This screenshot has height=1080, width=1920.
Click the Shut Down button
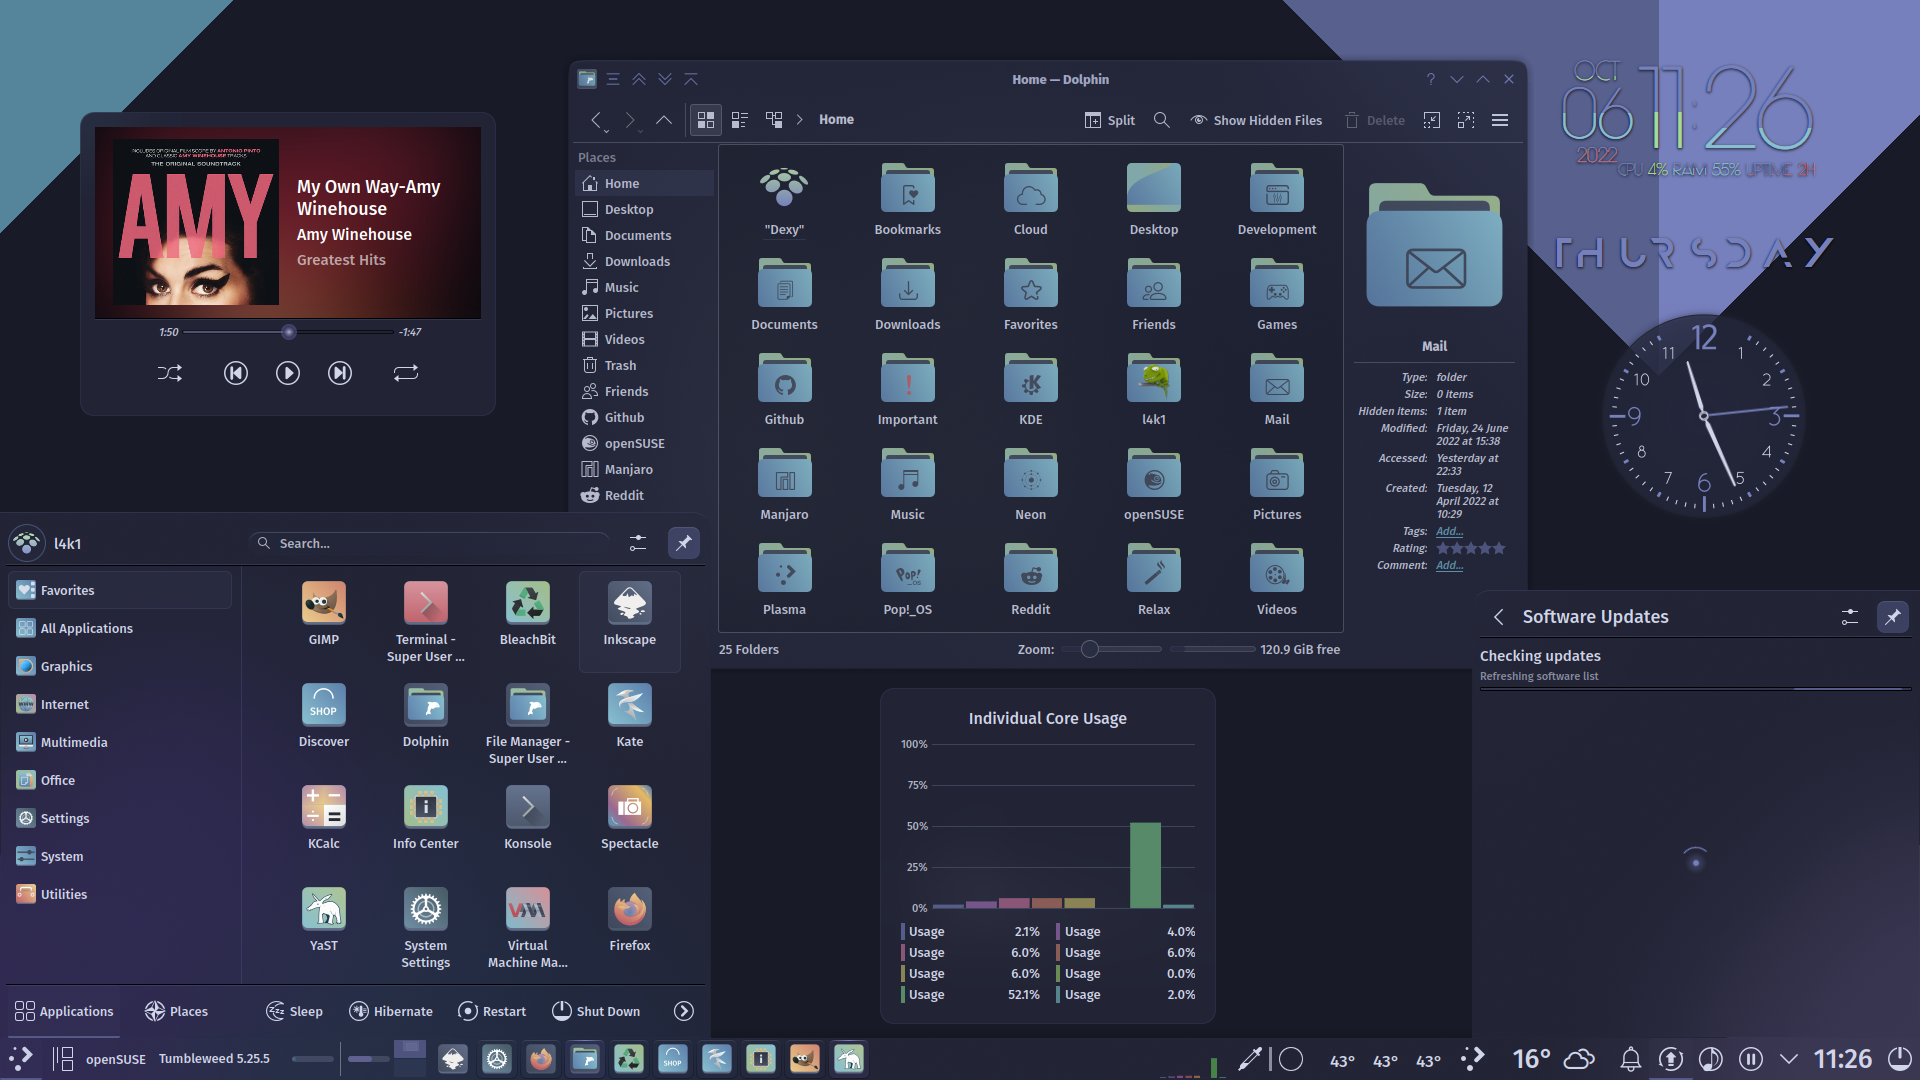596,1012
